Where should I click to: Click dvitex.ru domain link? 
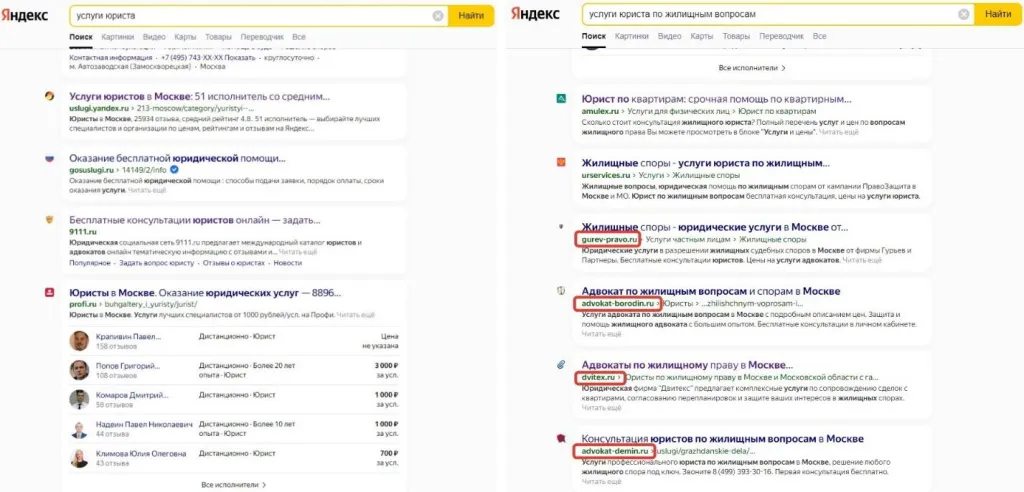pos(598,378)
